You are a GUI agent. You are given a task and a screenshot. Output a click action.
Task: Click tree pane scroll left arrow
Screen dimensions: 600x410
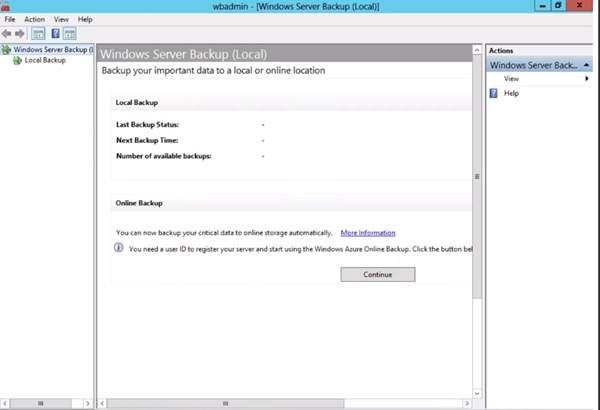5,403
